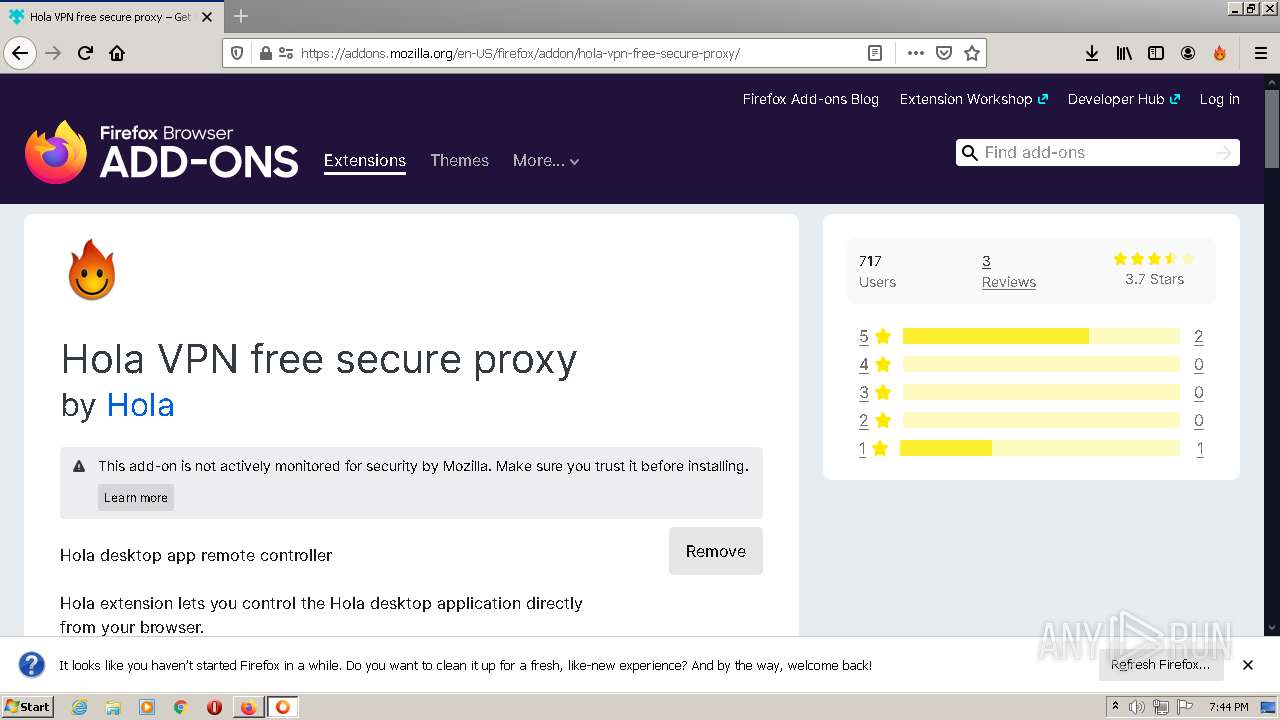Launch Internet Explorer from taskbar

click(x=80, y=707)
